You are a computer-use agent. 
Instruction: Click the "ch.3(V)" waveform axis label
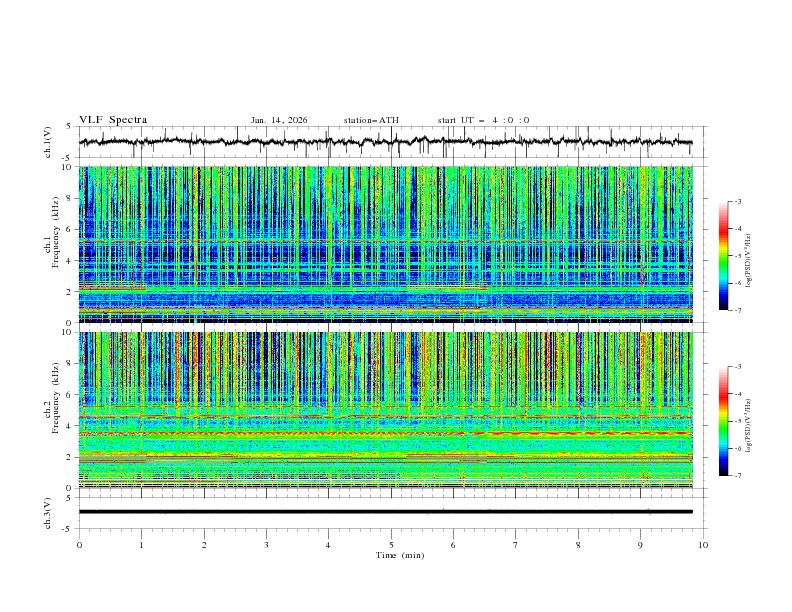48,513
